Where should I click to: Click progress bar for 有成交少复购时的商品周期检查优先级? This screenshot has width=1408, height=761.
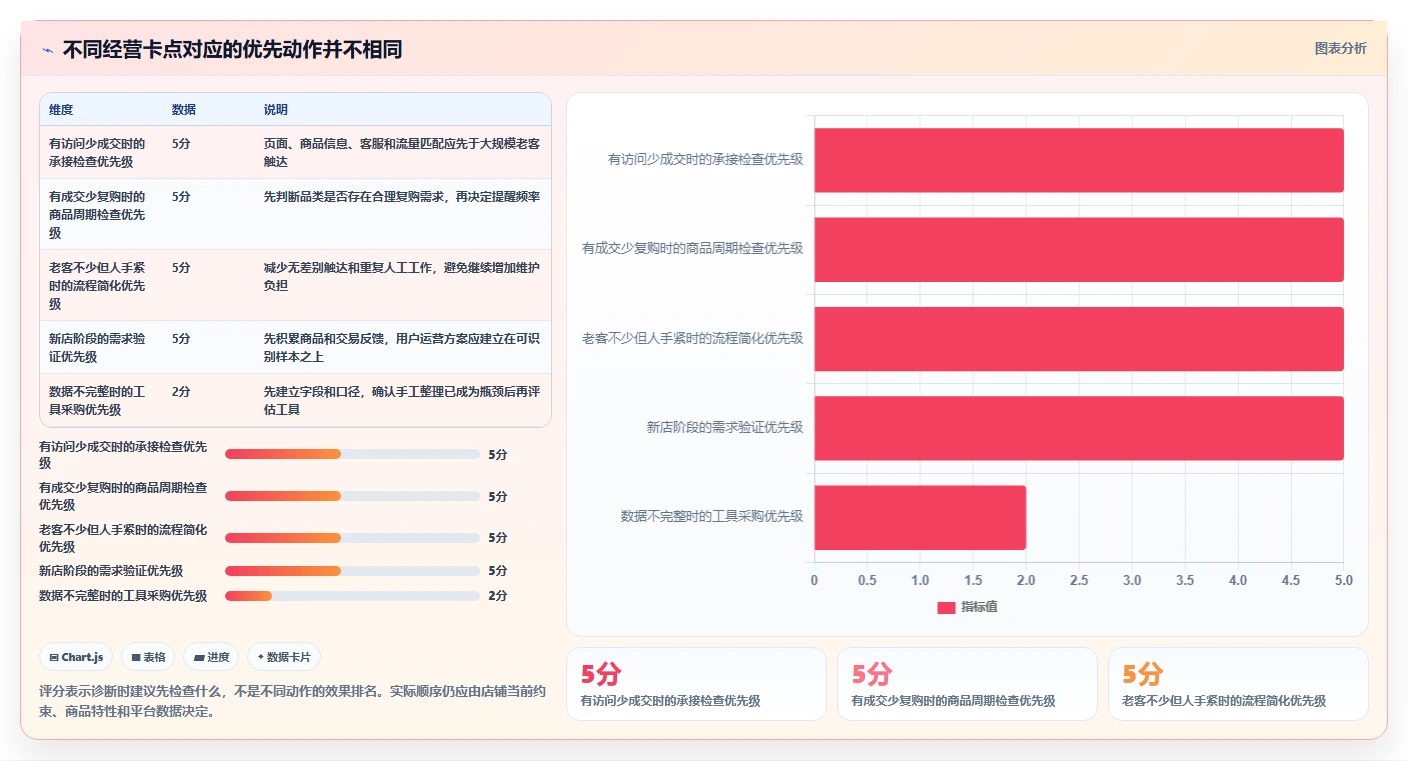click(x=352, y=496)
